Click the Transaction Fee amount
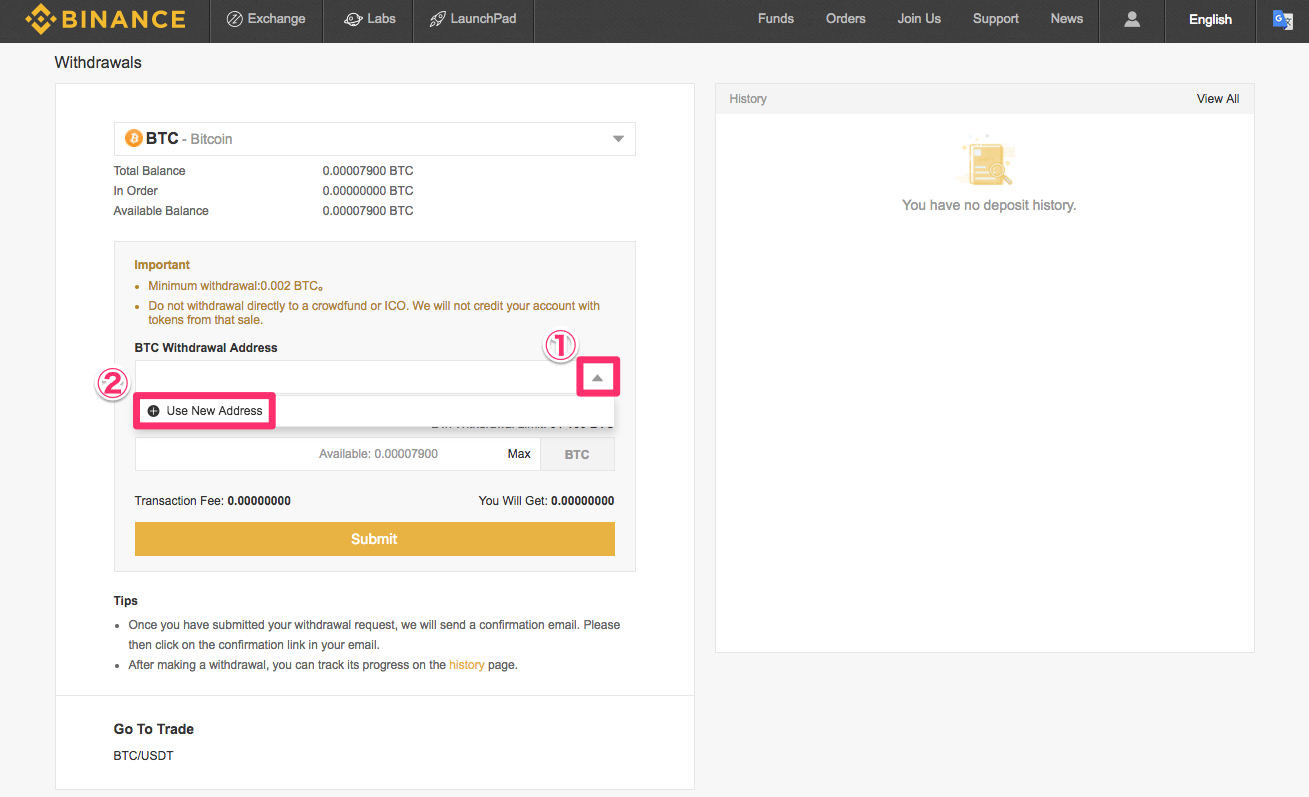The width and height of the screenshot is (1309, 797). (258, 501)
